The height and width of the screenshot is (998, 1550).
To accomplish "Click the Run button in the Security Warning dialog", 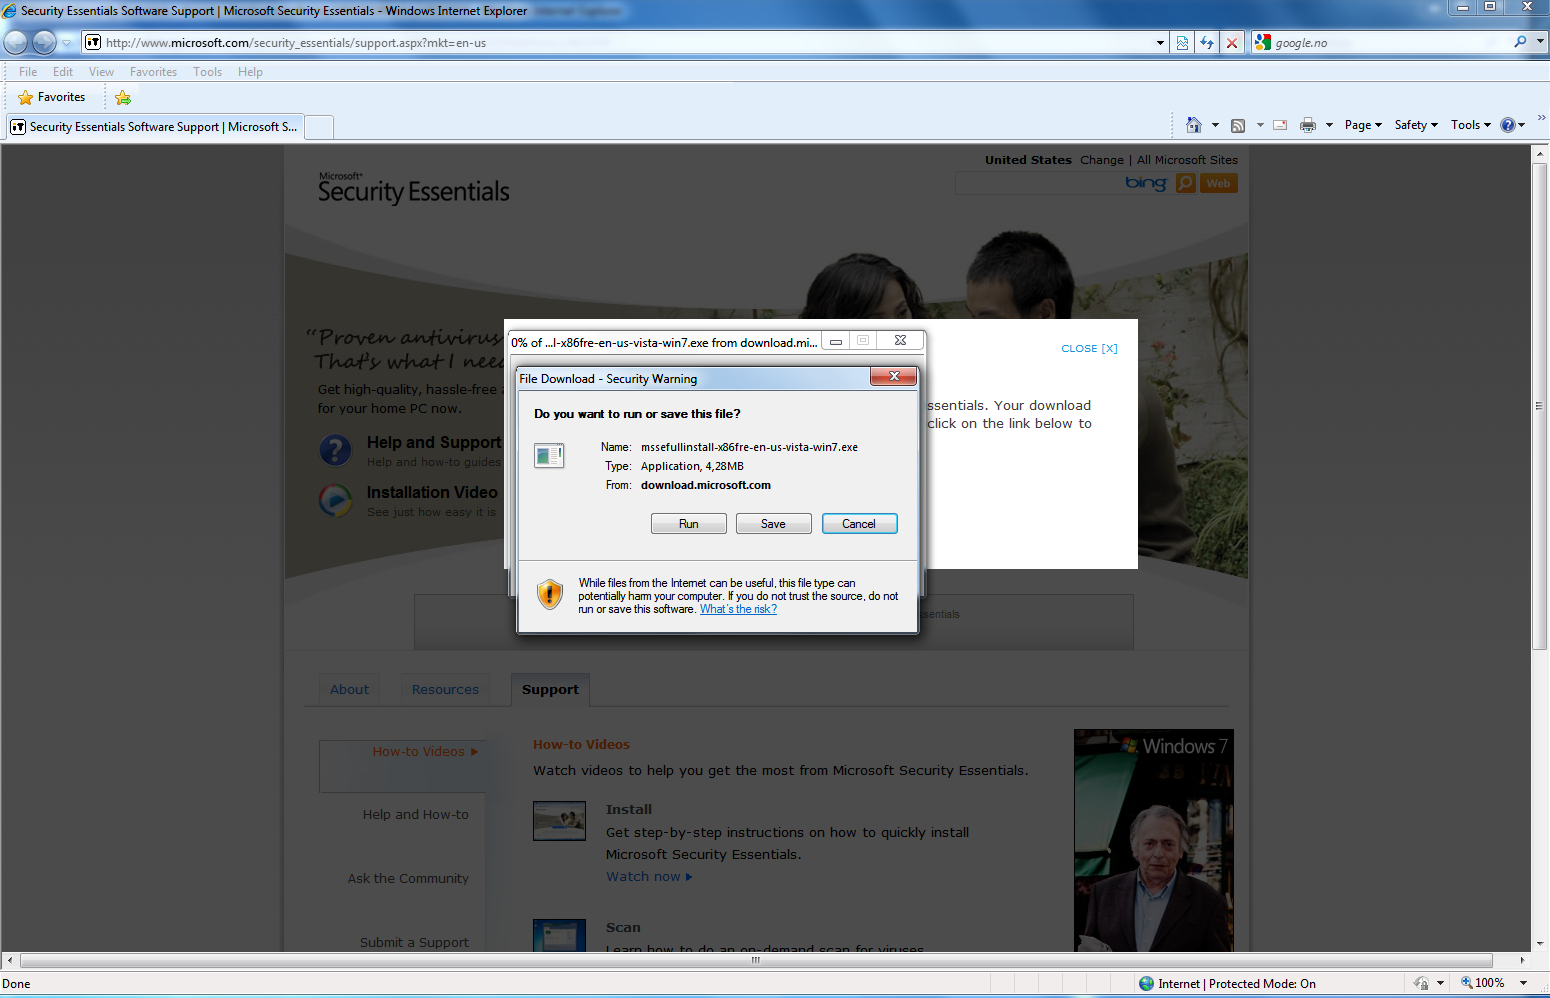I will coord(688,524).
